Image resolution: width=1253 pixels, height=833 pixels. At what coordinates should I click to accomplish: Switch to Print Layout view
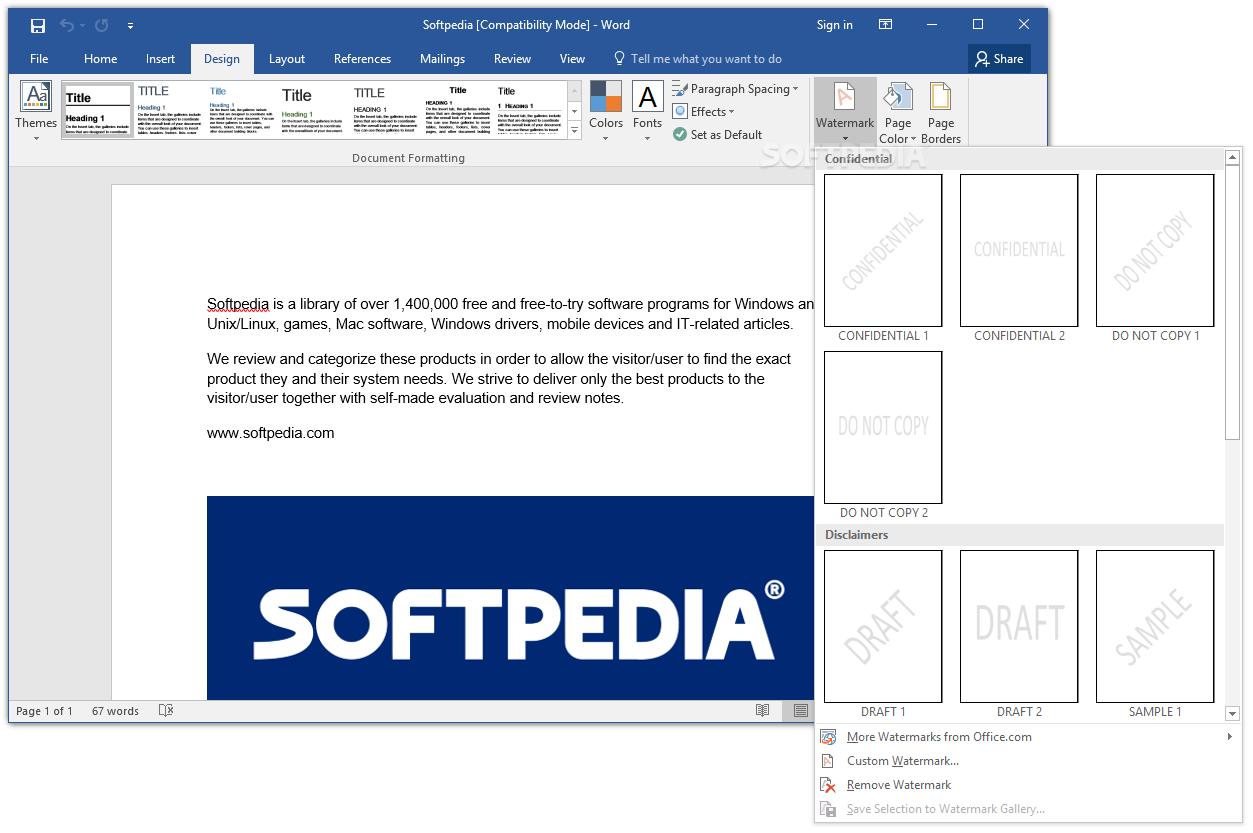[801, 711]
